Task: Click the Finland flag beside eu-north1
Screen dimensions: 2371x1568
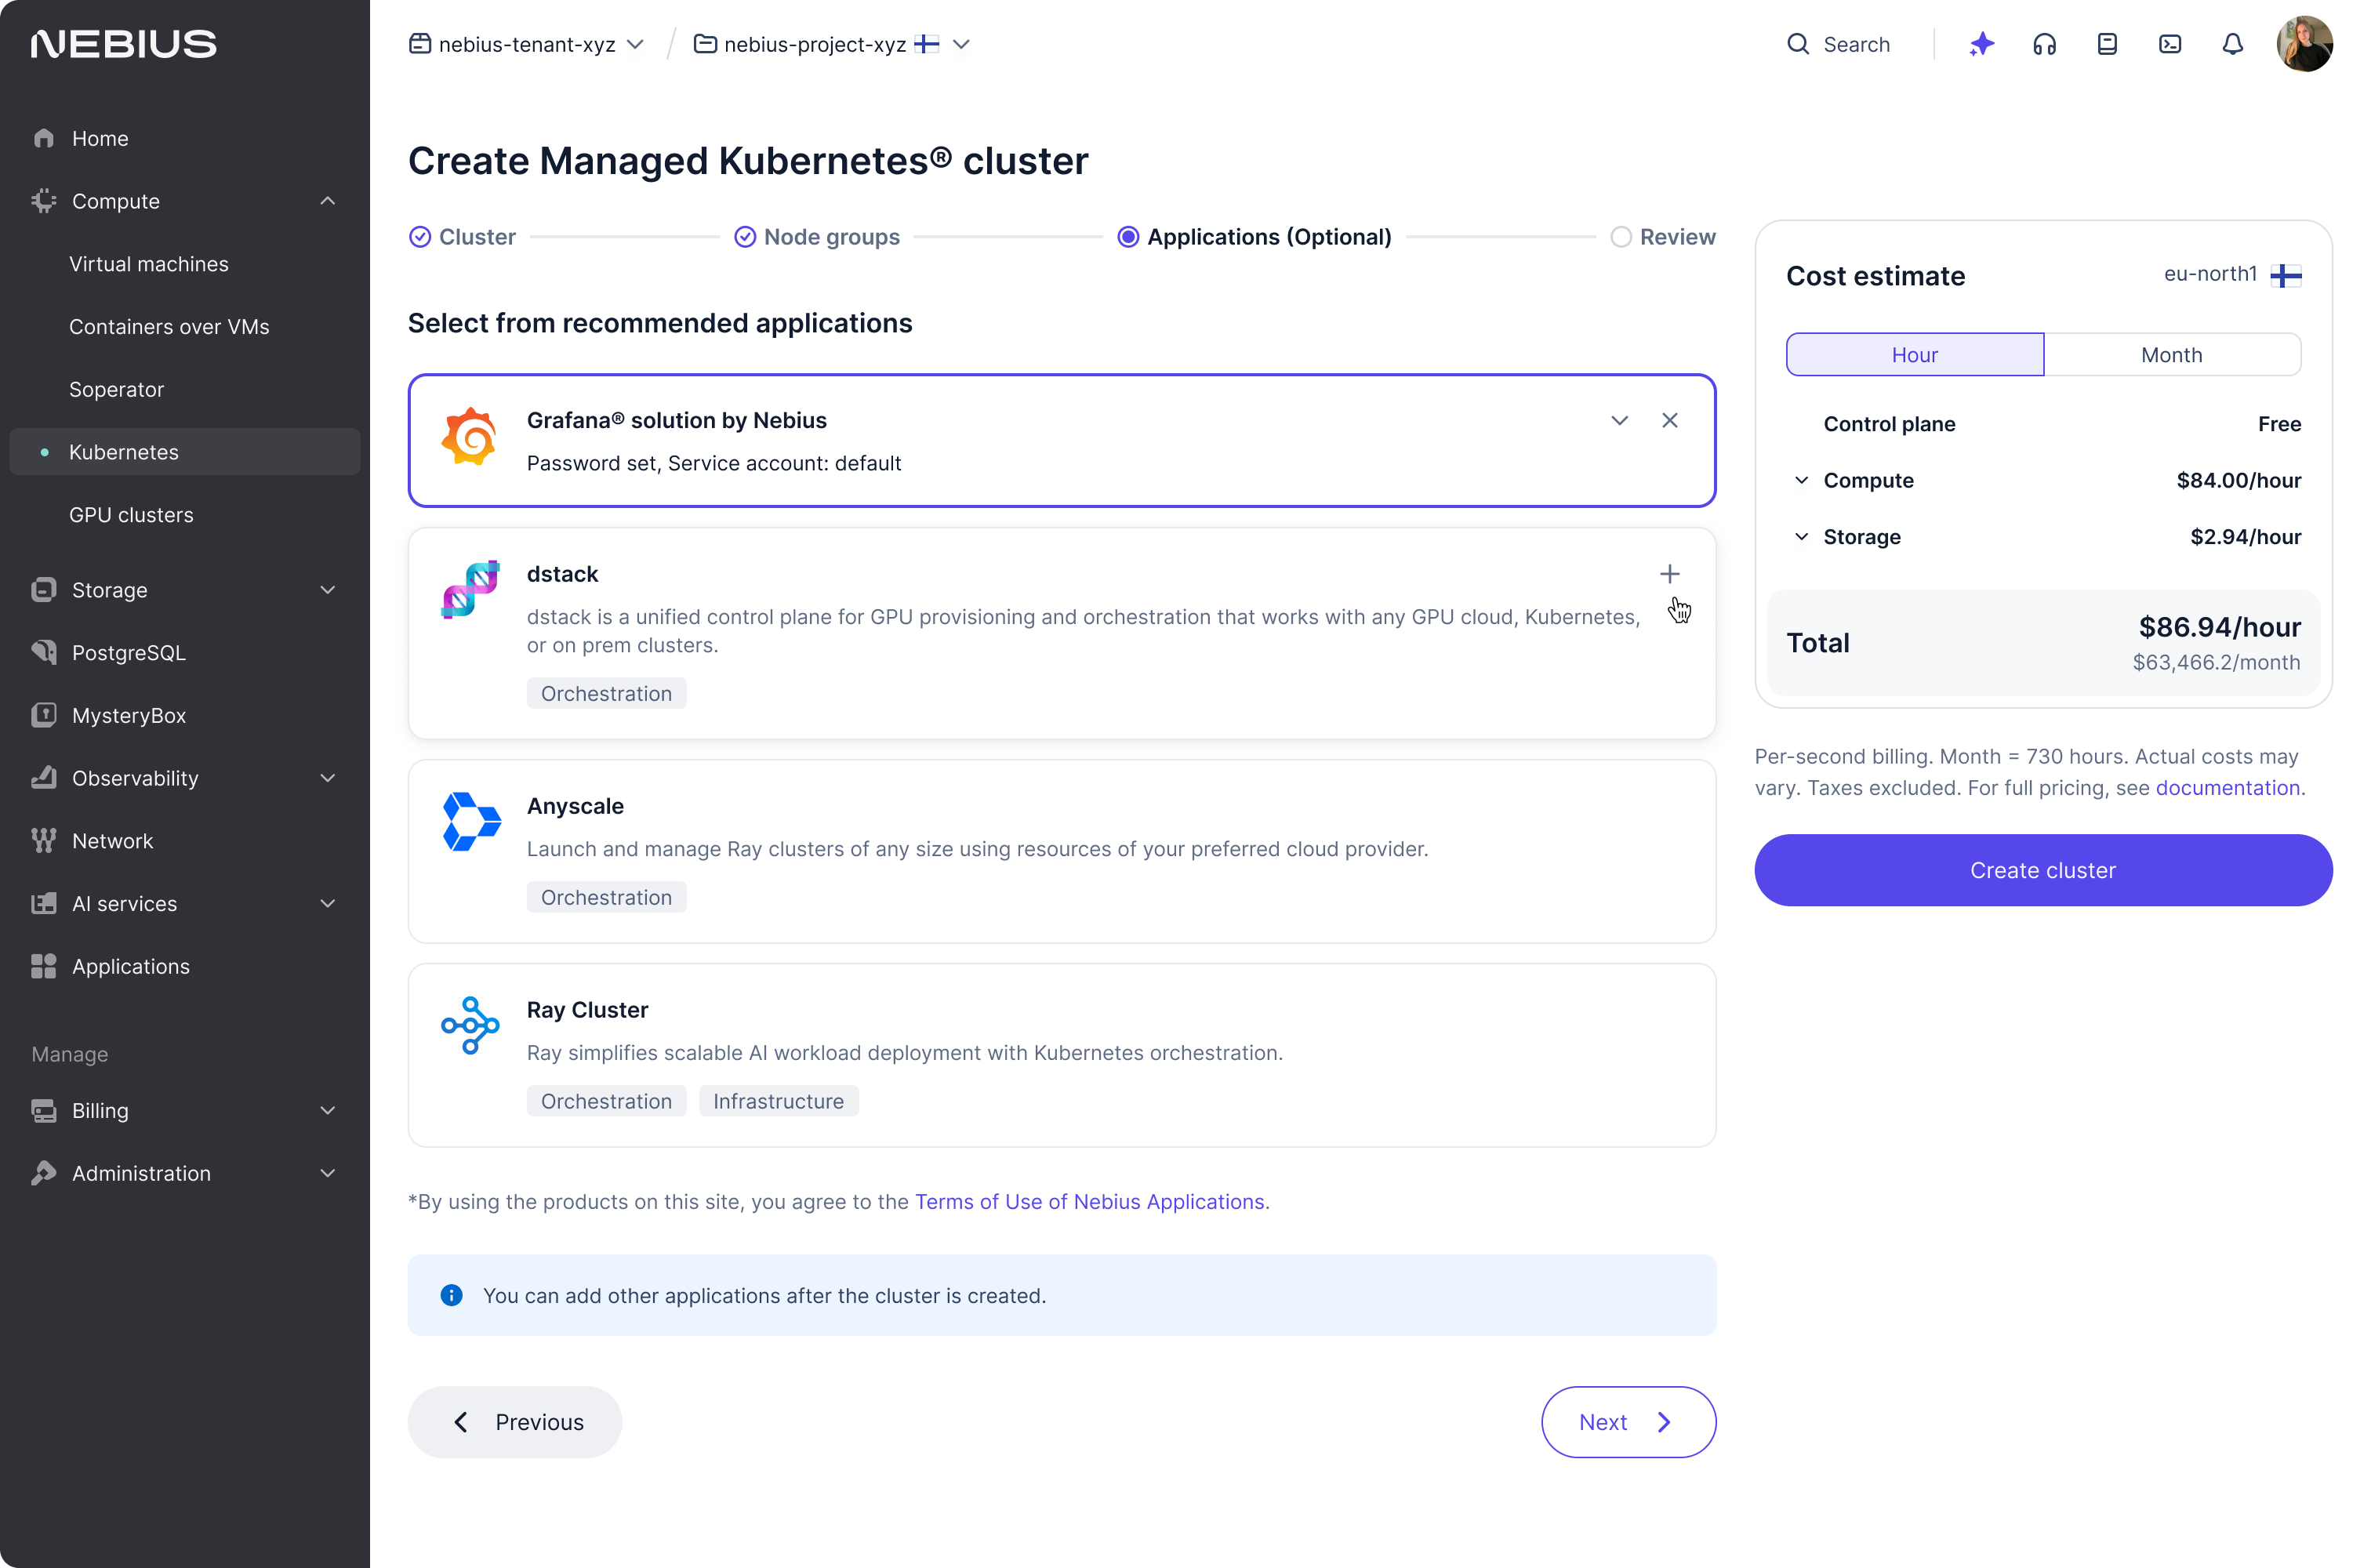Action: point(2285,275)
